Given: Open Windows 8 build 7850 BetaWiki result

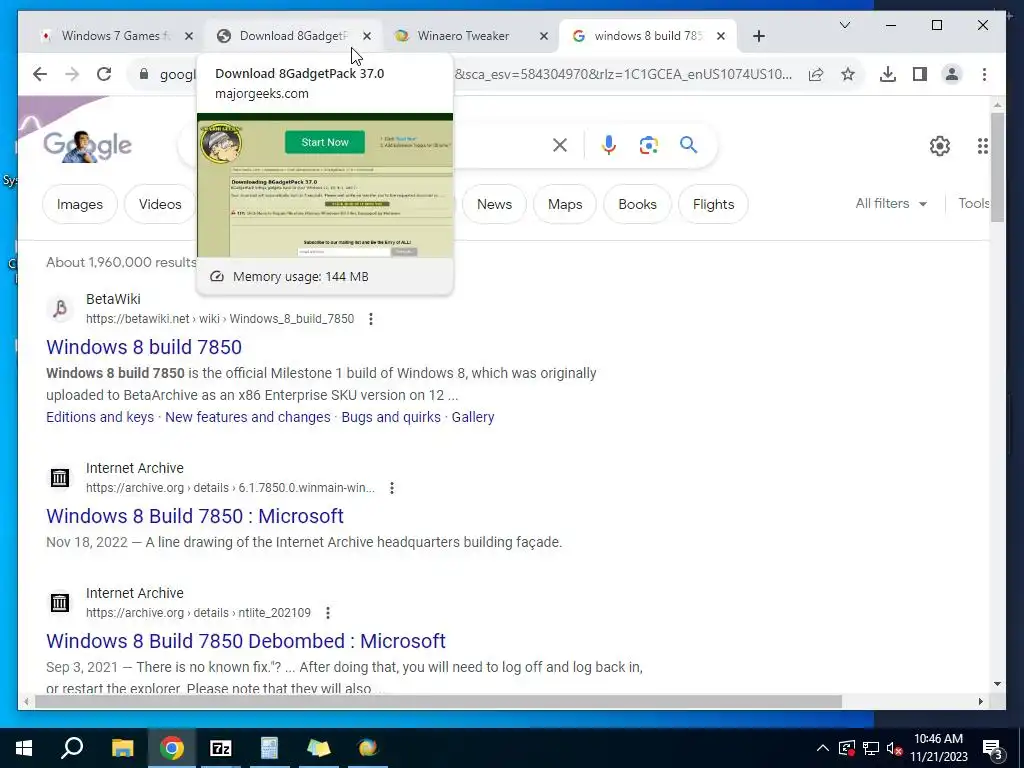Looking at the screenshot, I should (144, 347).
